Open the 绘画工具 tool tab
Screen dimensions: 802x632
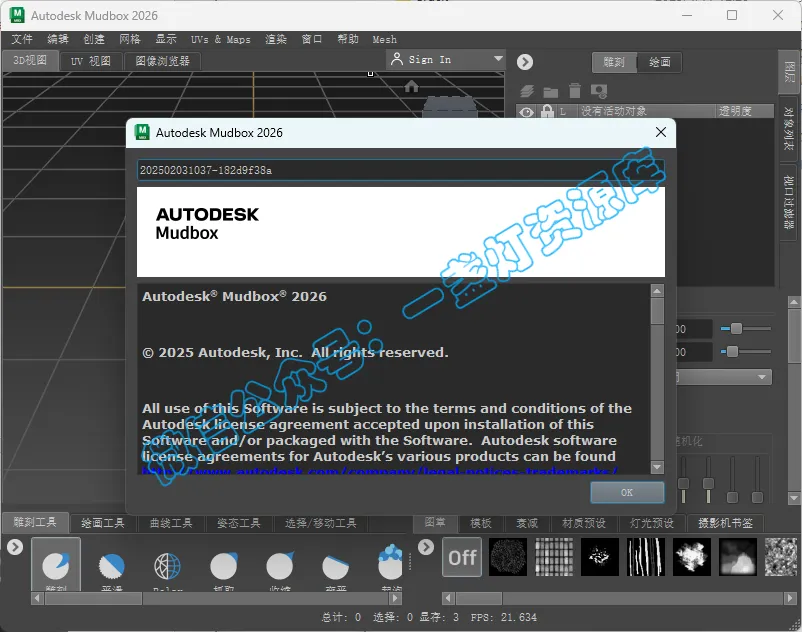click(103, 523)
